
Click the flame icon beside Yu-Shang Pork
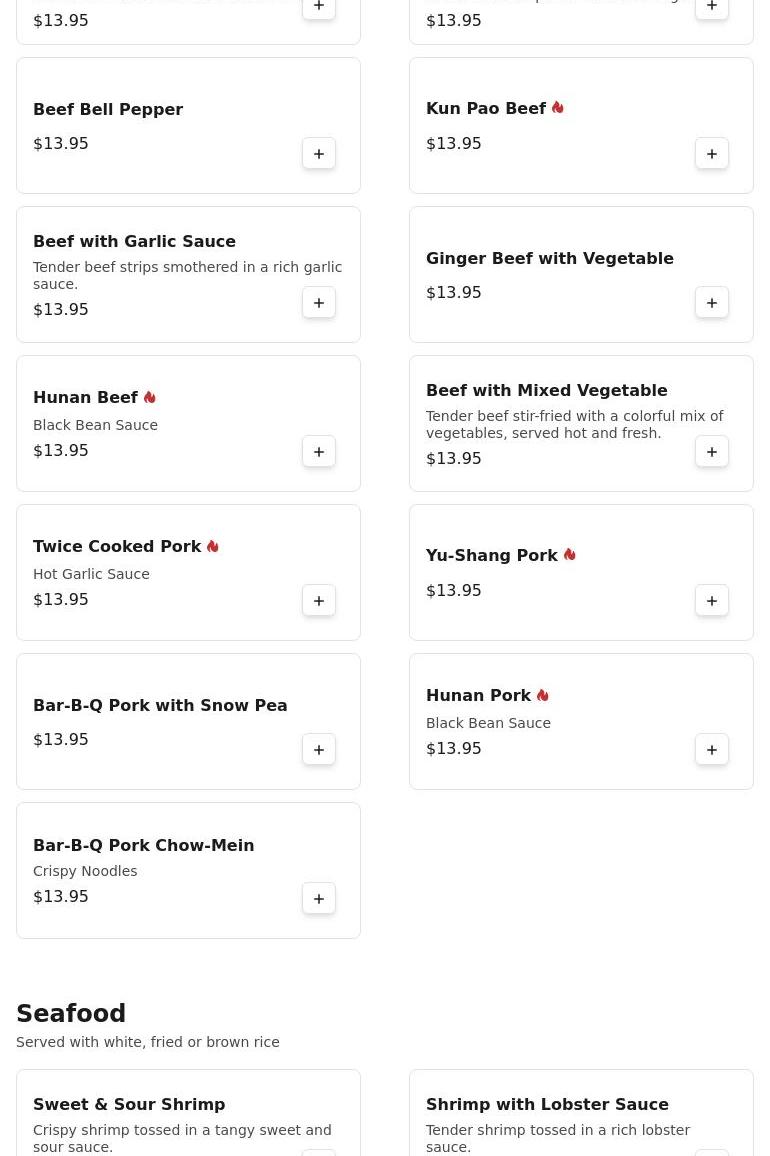pos(569,555)
